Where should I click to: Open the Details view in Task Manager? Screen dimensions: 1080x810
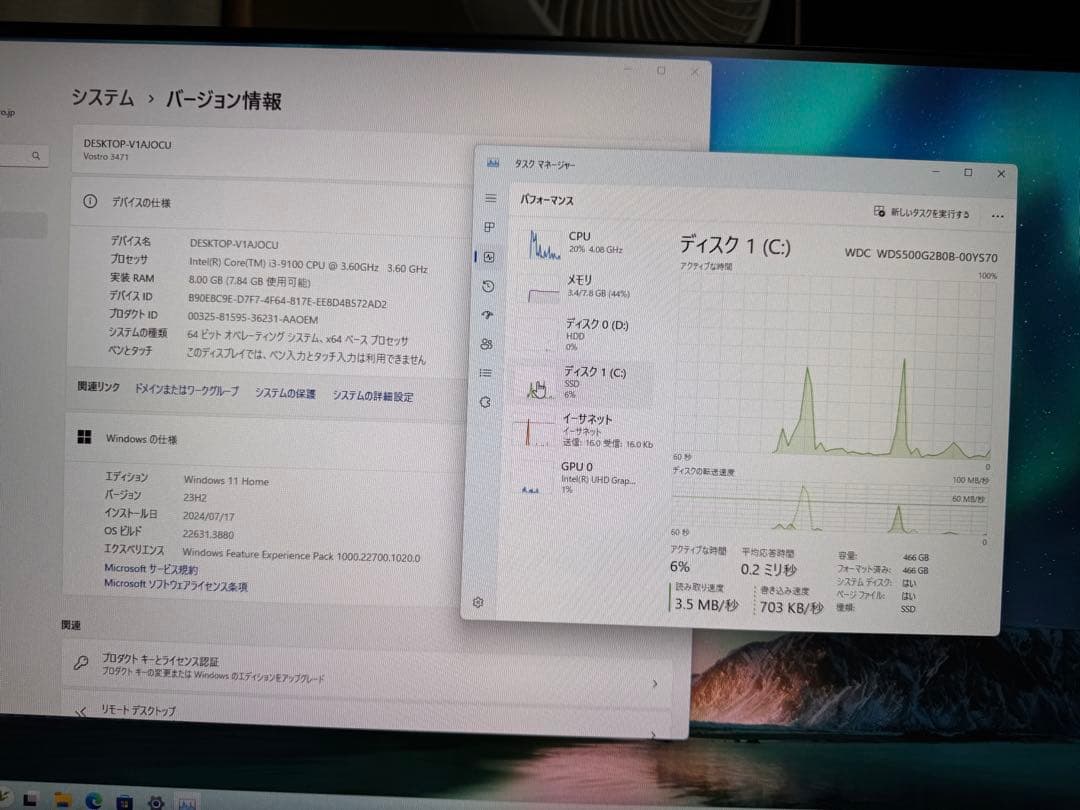[x=487, y=372]
